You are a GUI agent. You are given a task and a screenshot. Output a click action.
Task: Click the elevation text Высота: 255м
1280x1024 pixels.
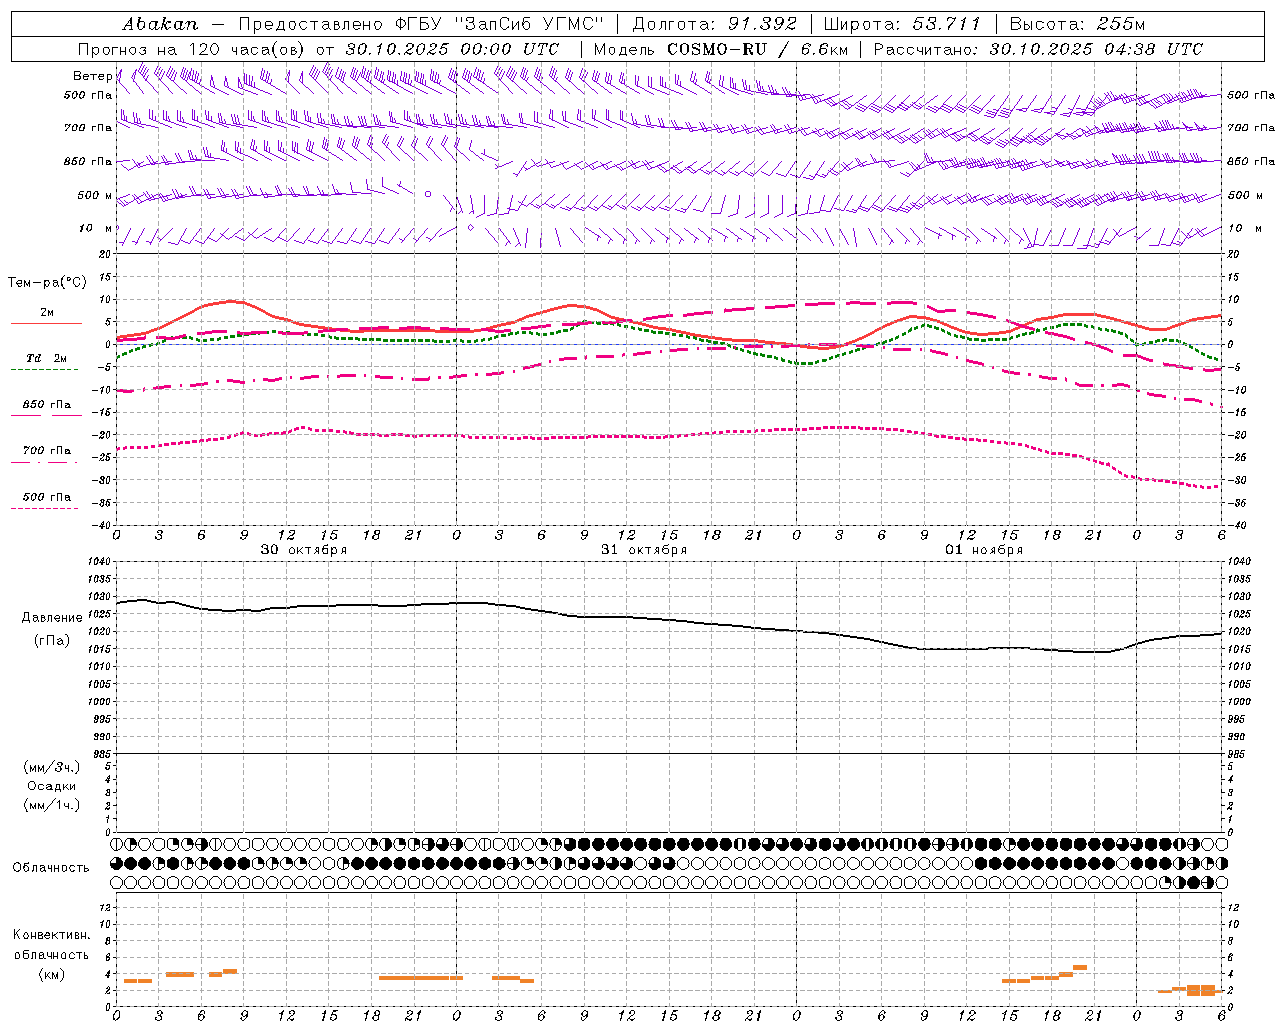point(1077,24)
